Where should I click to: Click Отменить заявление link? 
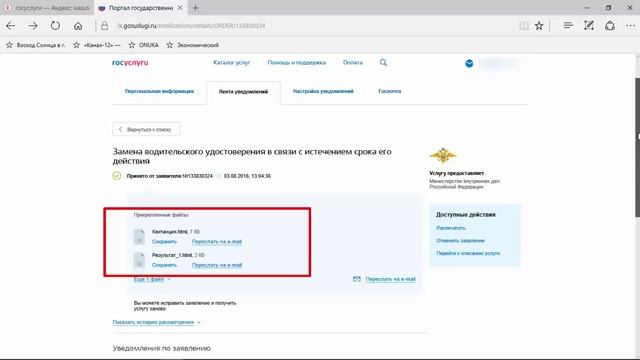point(460,241)
